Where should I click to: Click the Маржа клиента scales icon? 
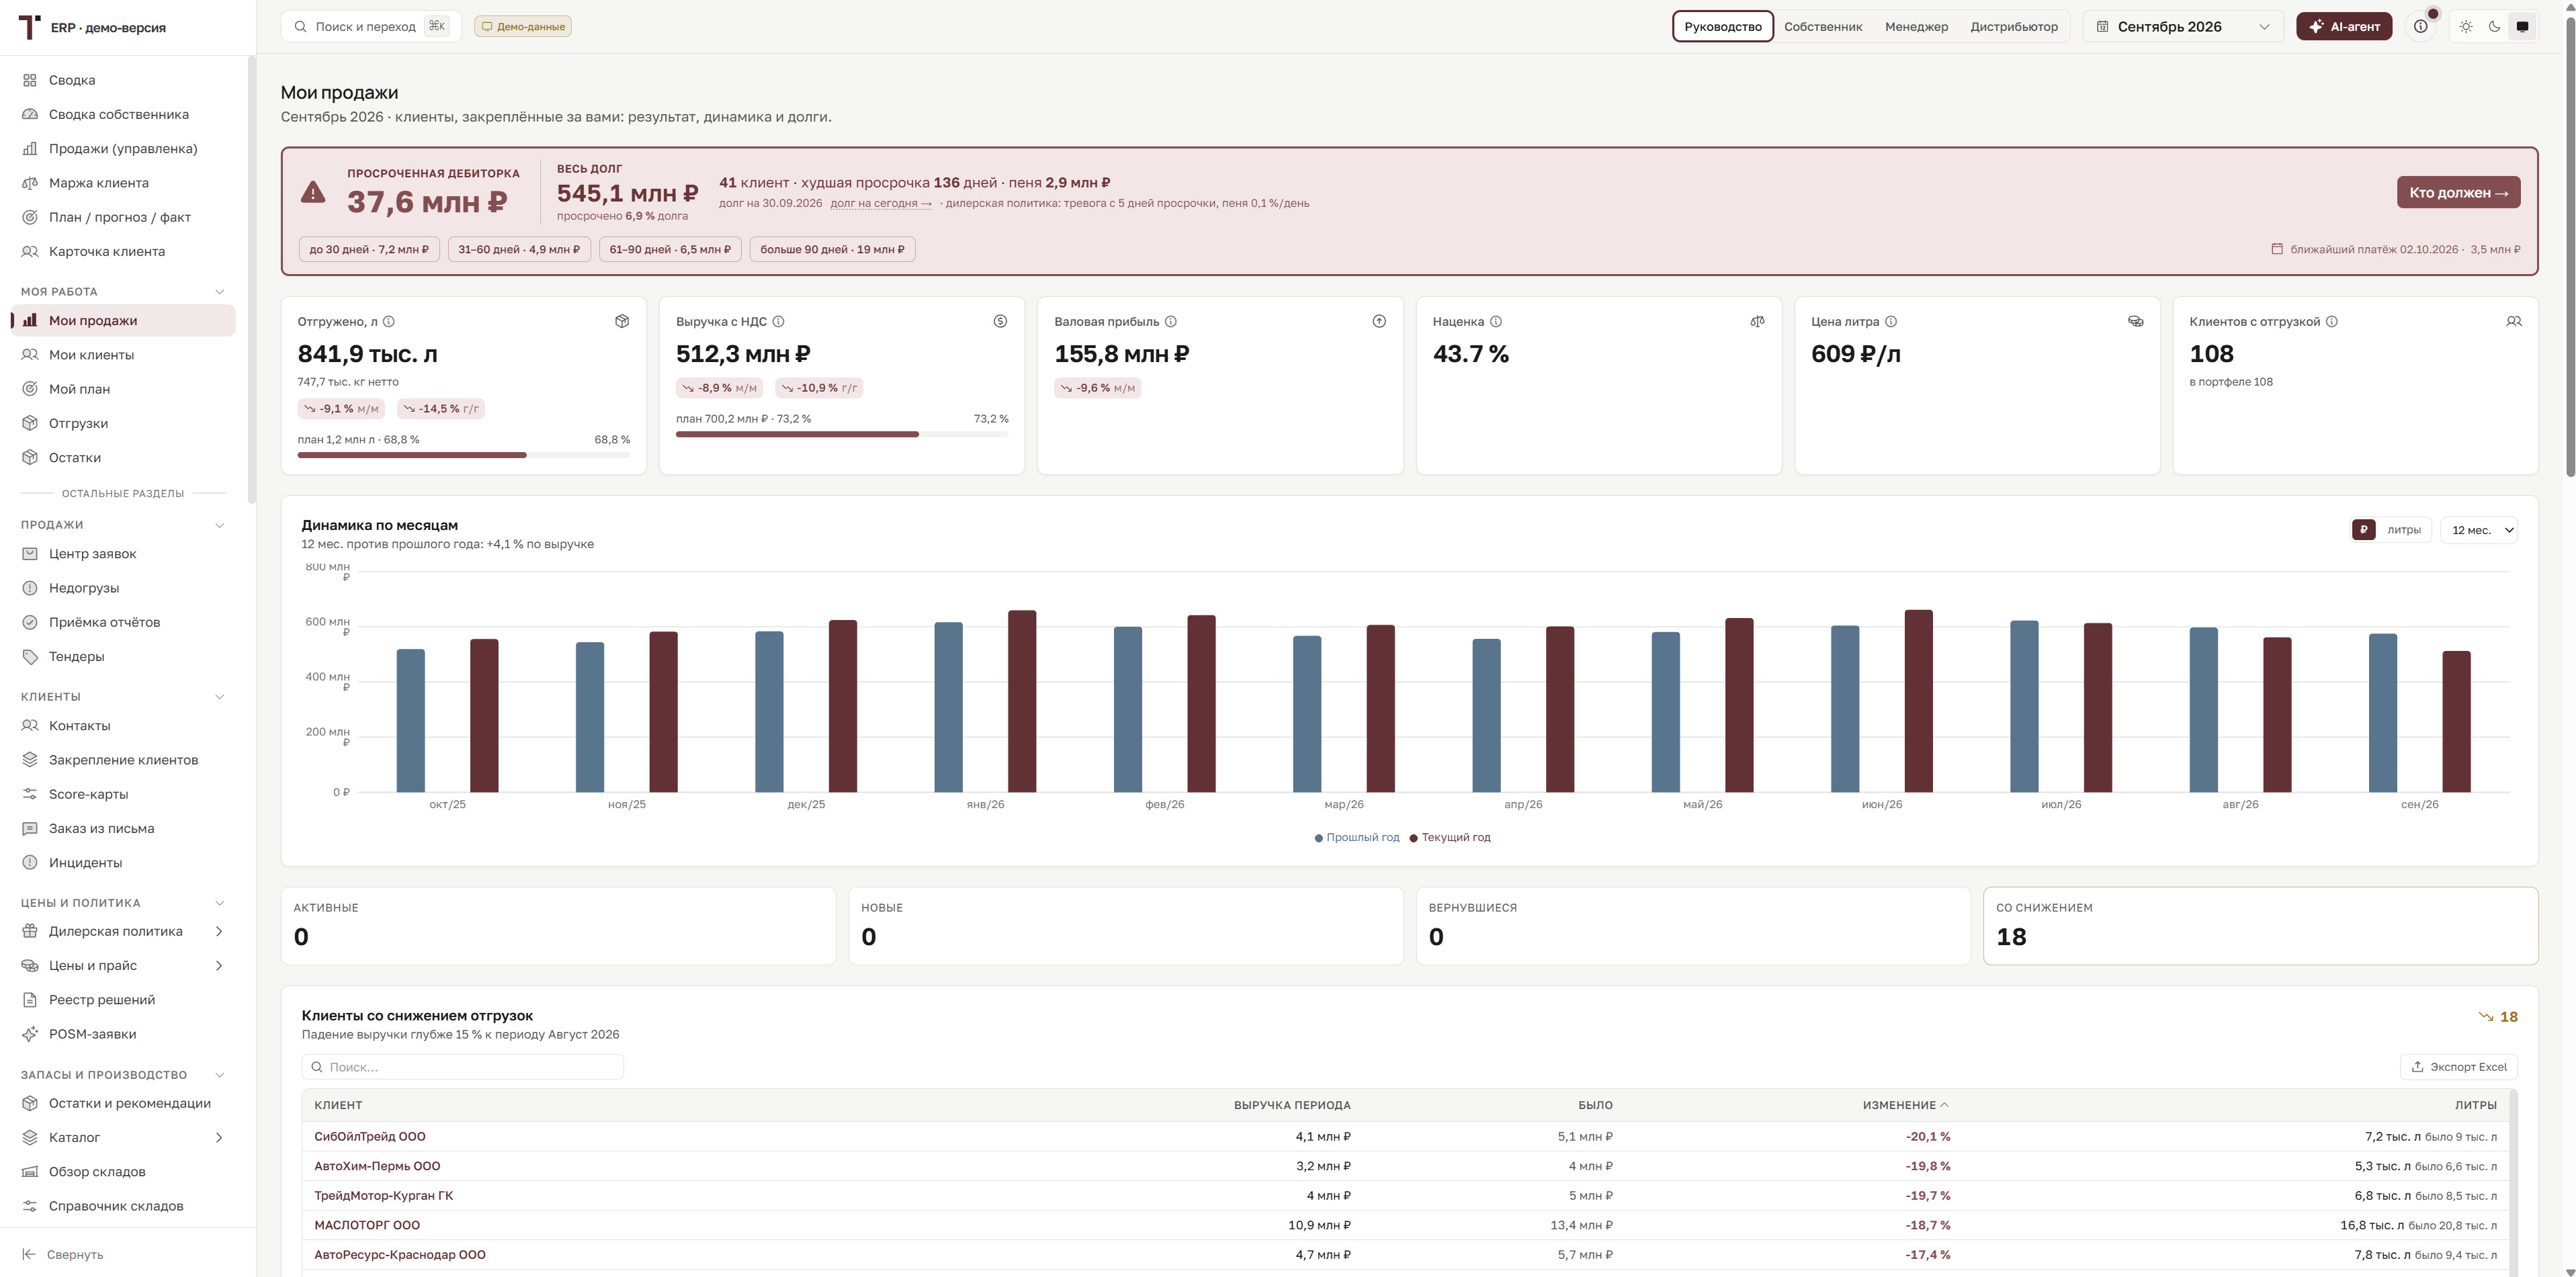[30, 183]
